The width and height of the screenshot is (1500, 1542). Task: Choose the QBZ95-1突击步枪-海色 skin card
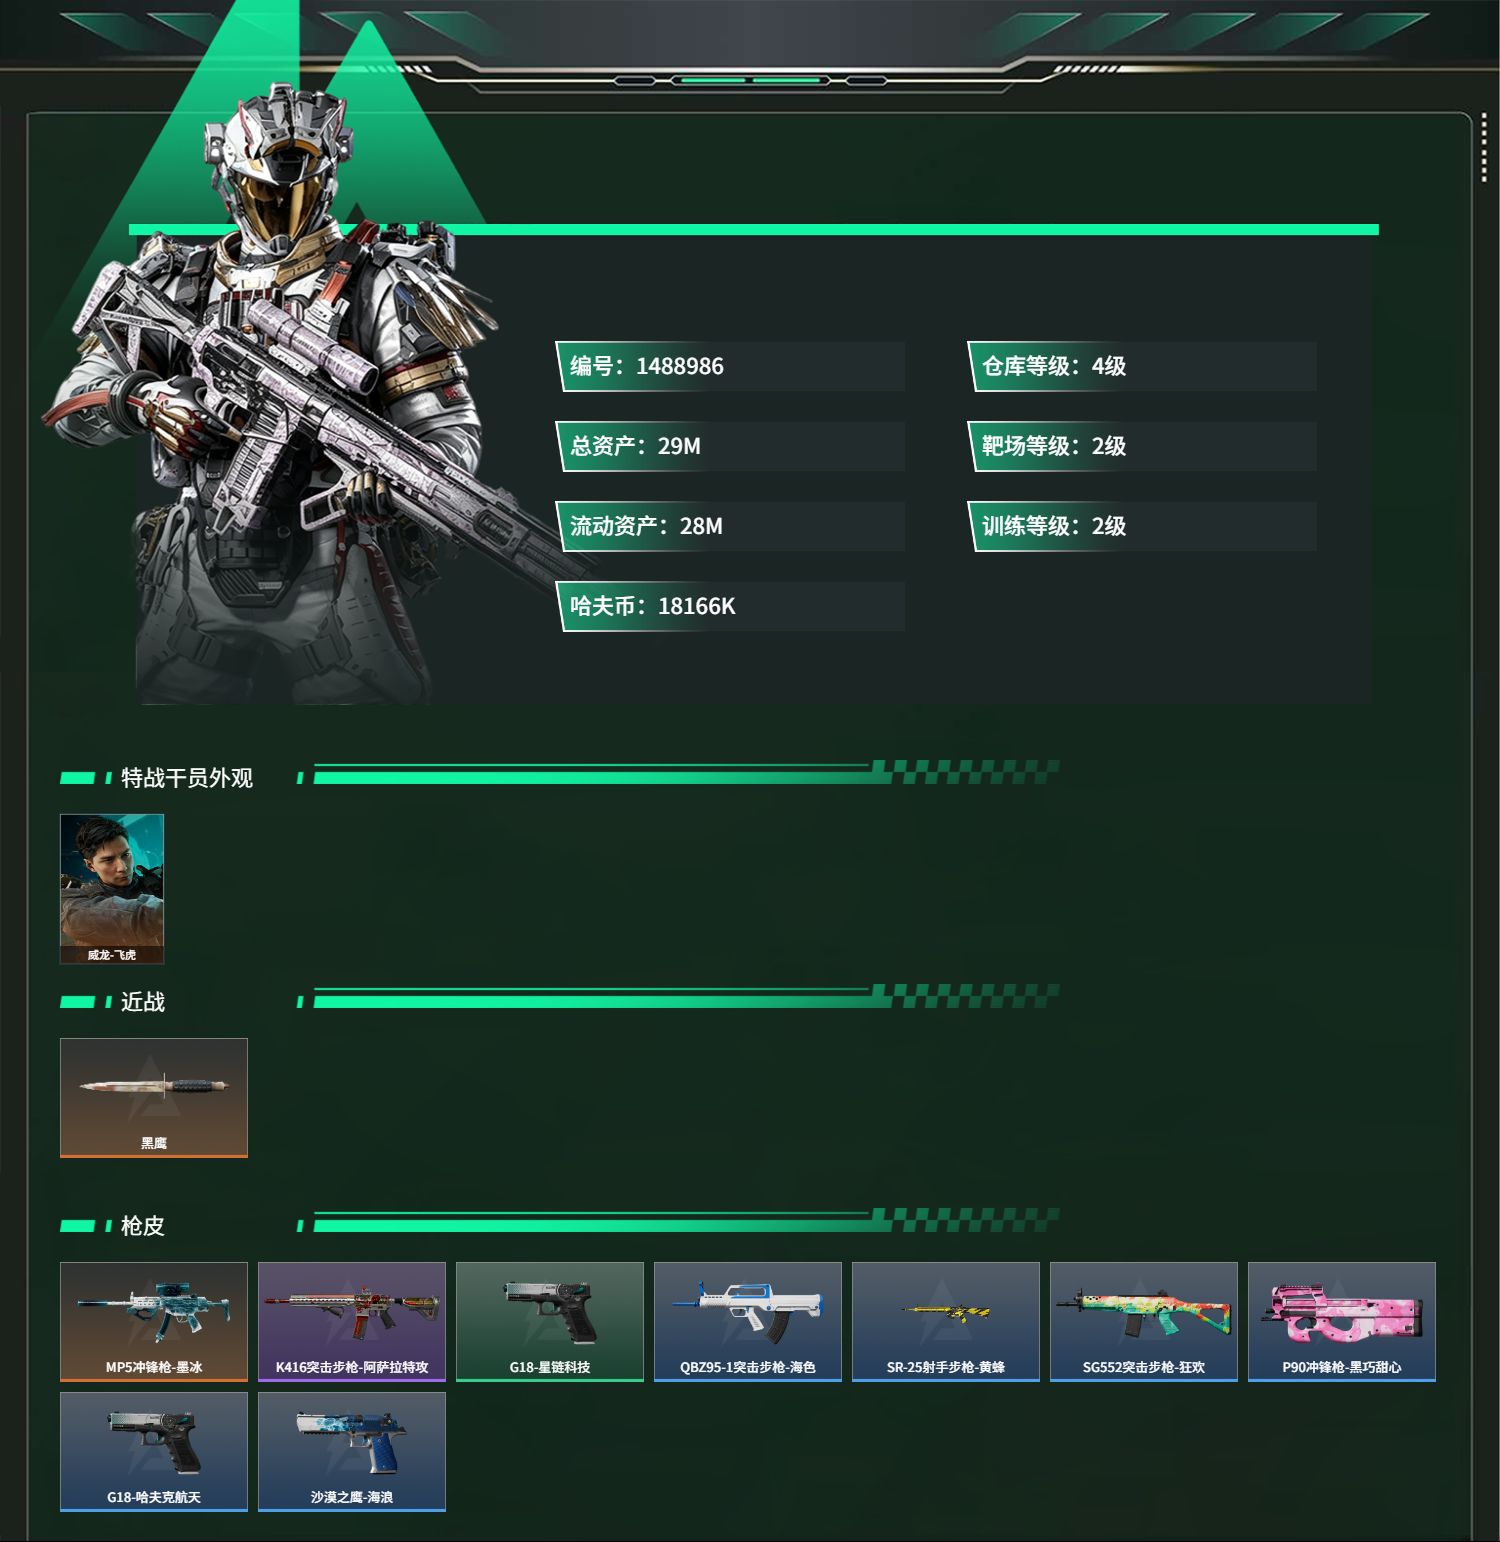[748, 1322]
